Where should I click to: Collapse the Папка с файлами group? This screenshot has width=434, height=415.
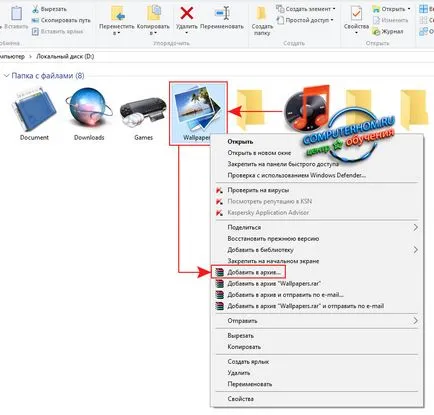point(6,76)
